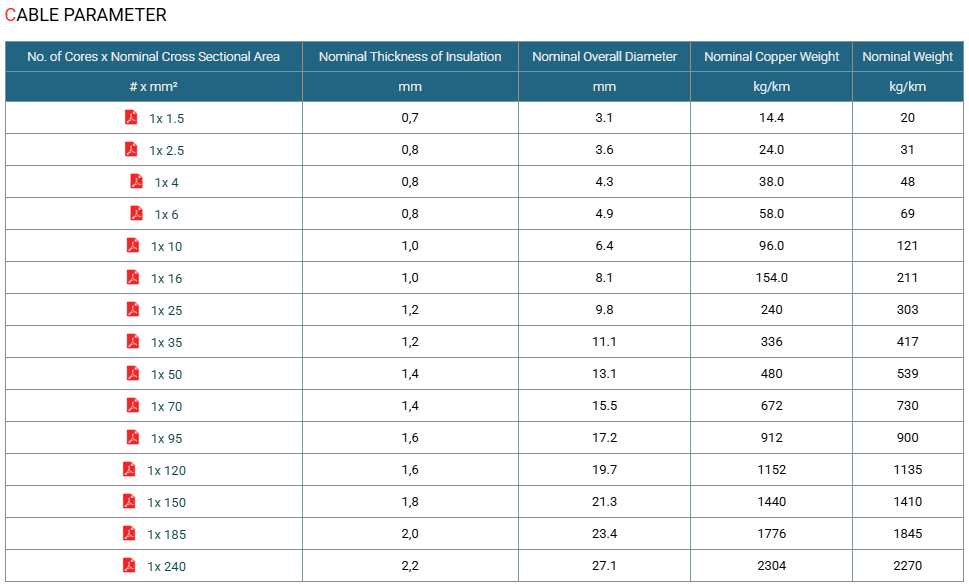
Task: Follow the 1x 240 cable link
Action: (166, 567)
